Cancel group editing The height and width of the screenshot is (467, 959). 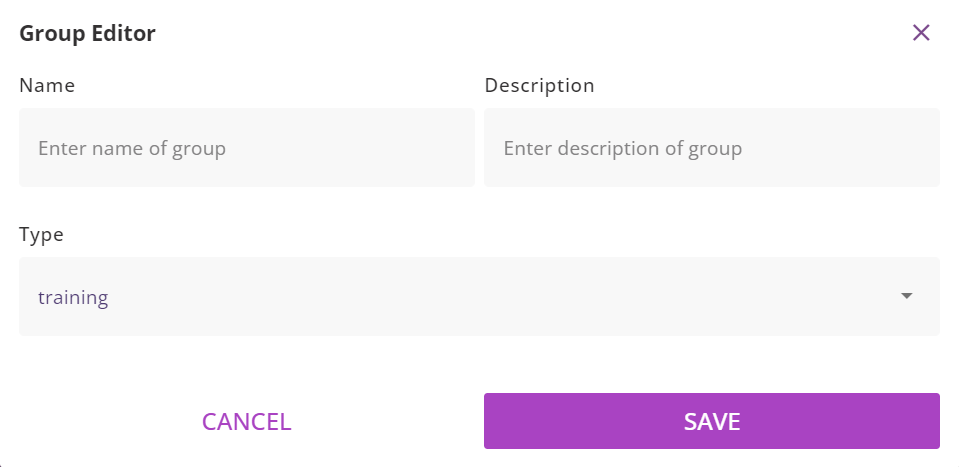click(246, 421)
